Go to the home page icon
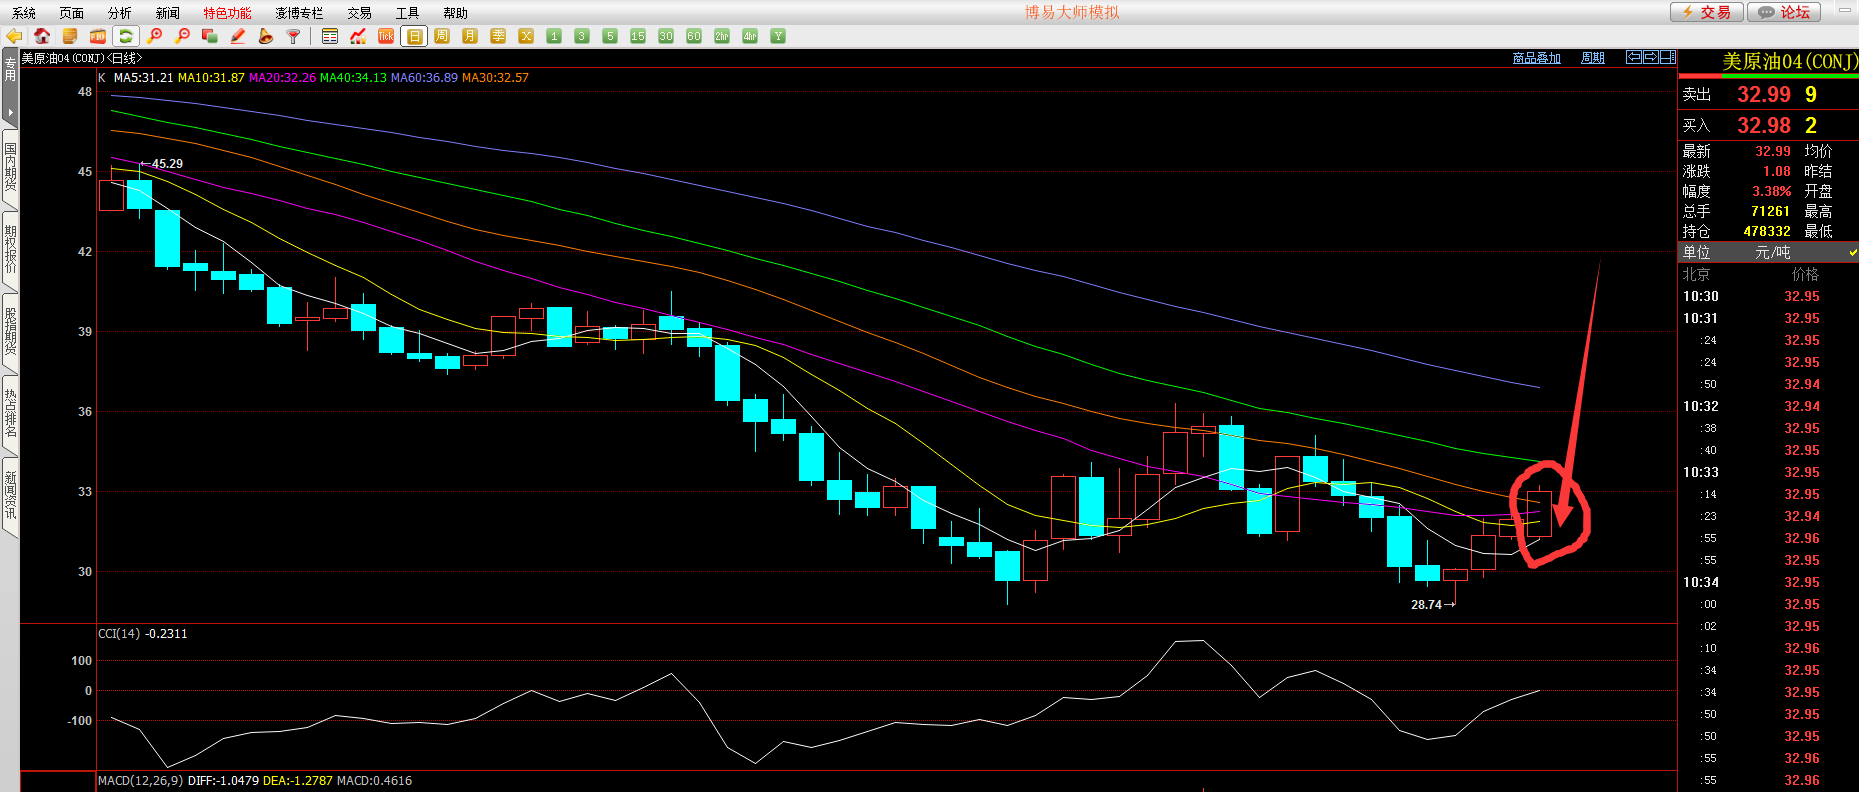 coord(42,36)
